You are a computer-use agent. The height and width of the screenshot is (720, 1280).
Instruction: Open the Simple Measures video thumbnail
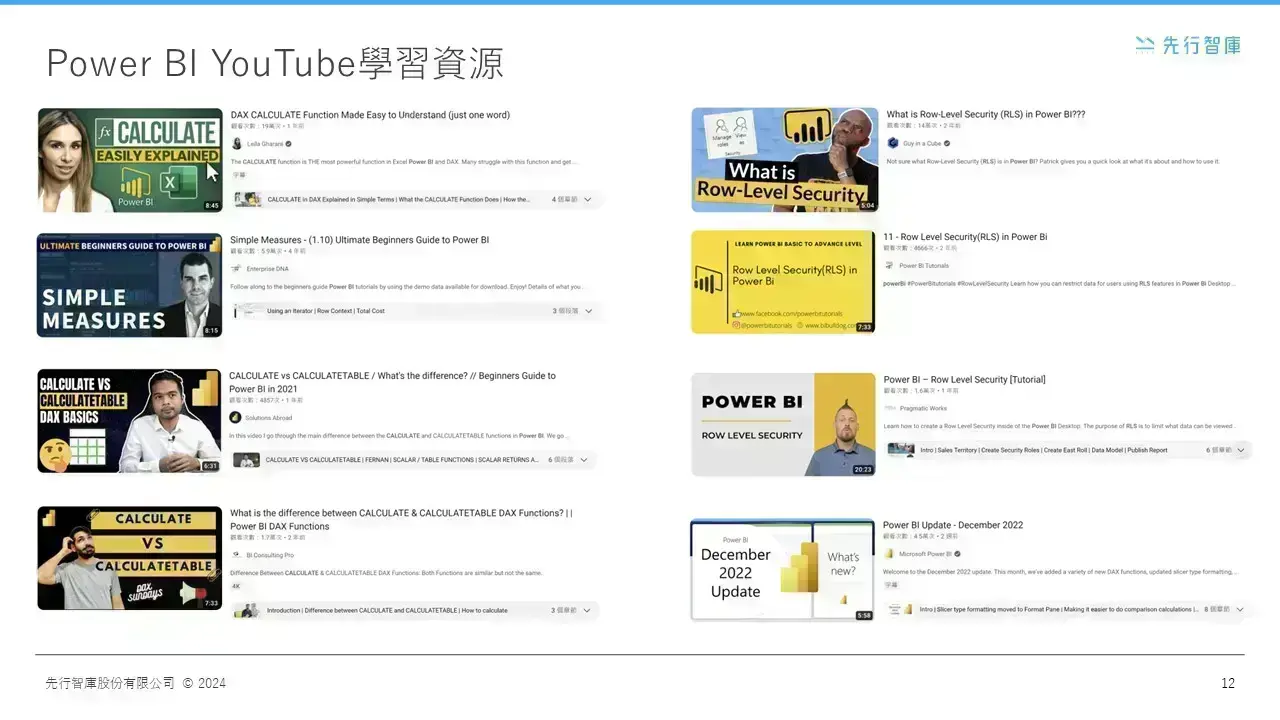(130, 285)
